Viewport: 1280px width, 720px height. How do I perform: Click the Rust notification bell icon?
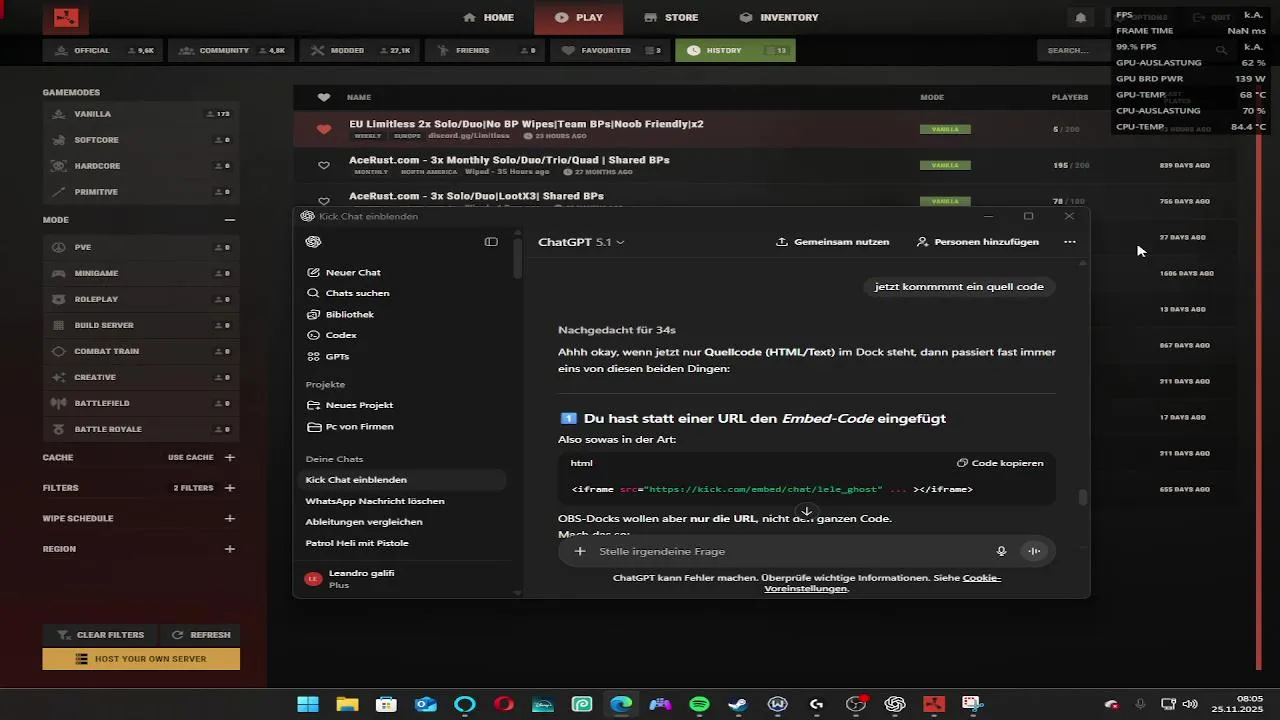[x=1081, y=17]
